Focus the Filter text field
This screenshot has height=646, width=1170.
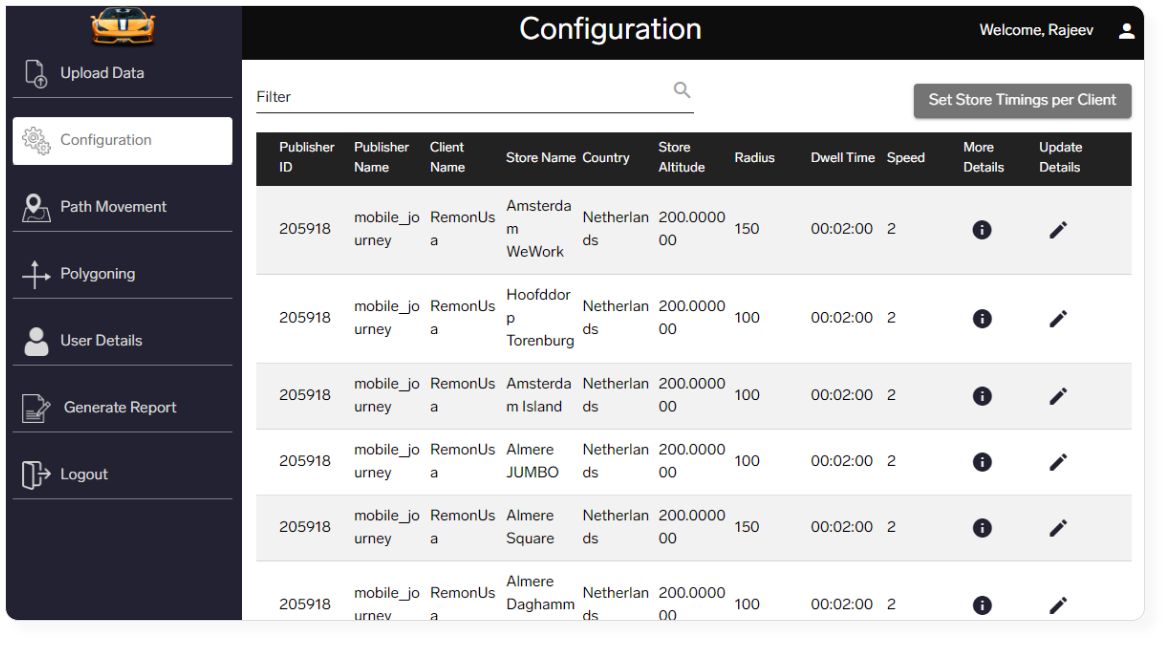coord(463,97)
